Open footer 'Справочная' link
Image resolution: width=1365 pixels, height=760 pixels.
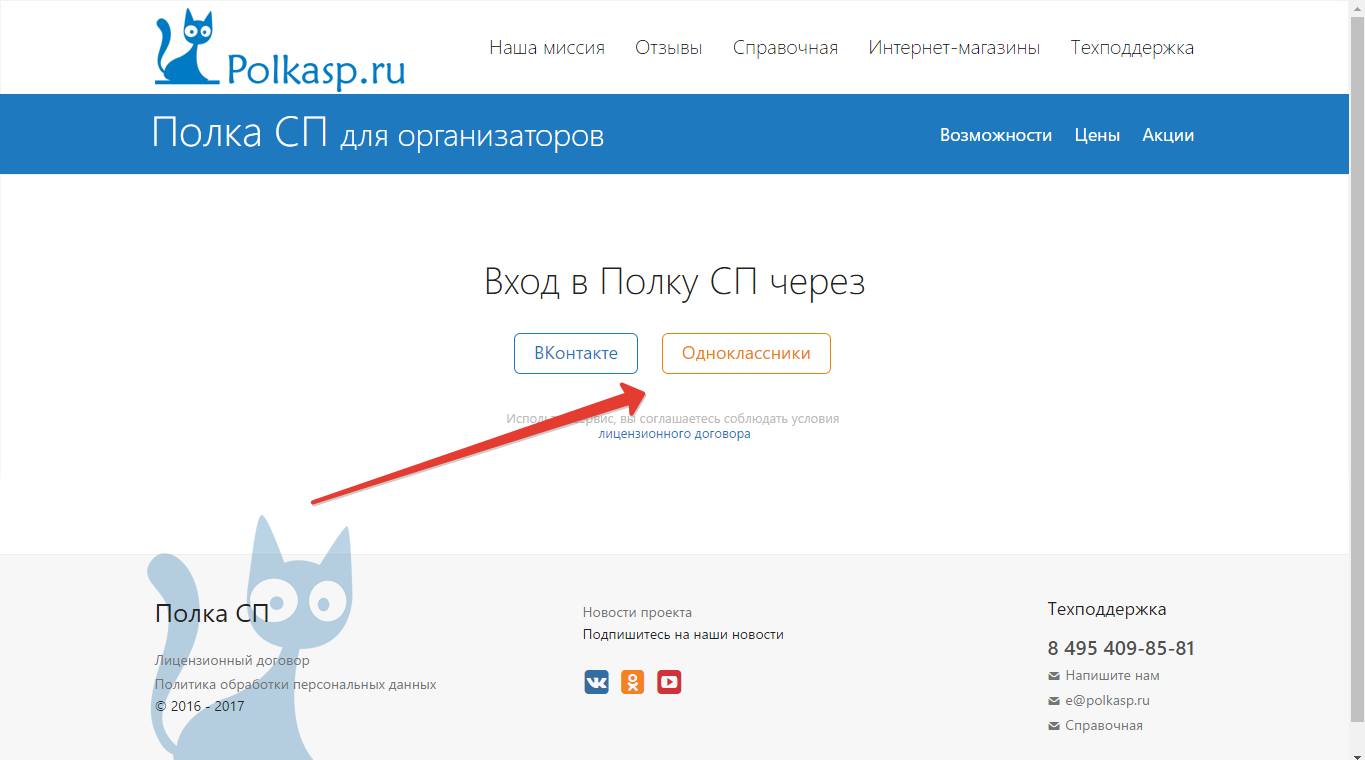[x=1104, y=725]
